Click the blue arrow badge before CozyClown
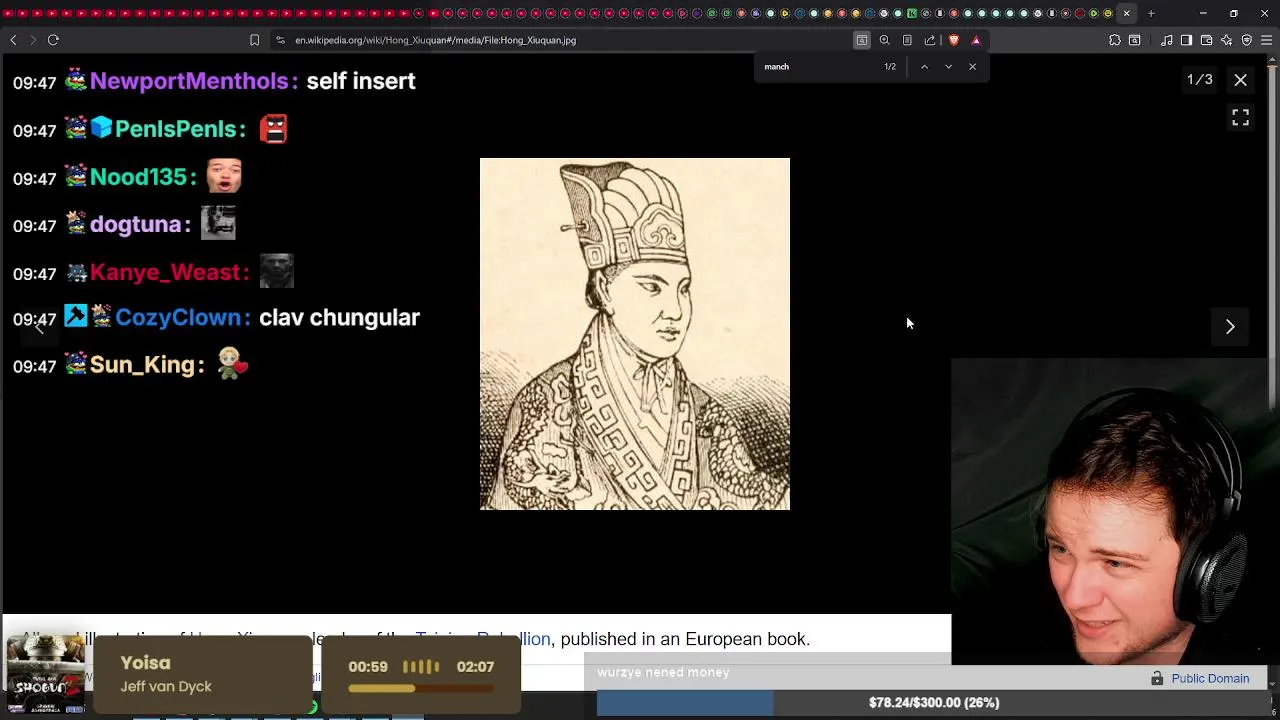Screen dimensions: 1280x720 pos(76,316)
